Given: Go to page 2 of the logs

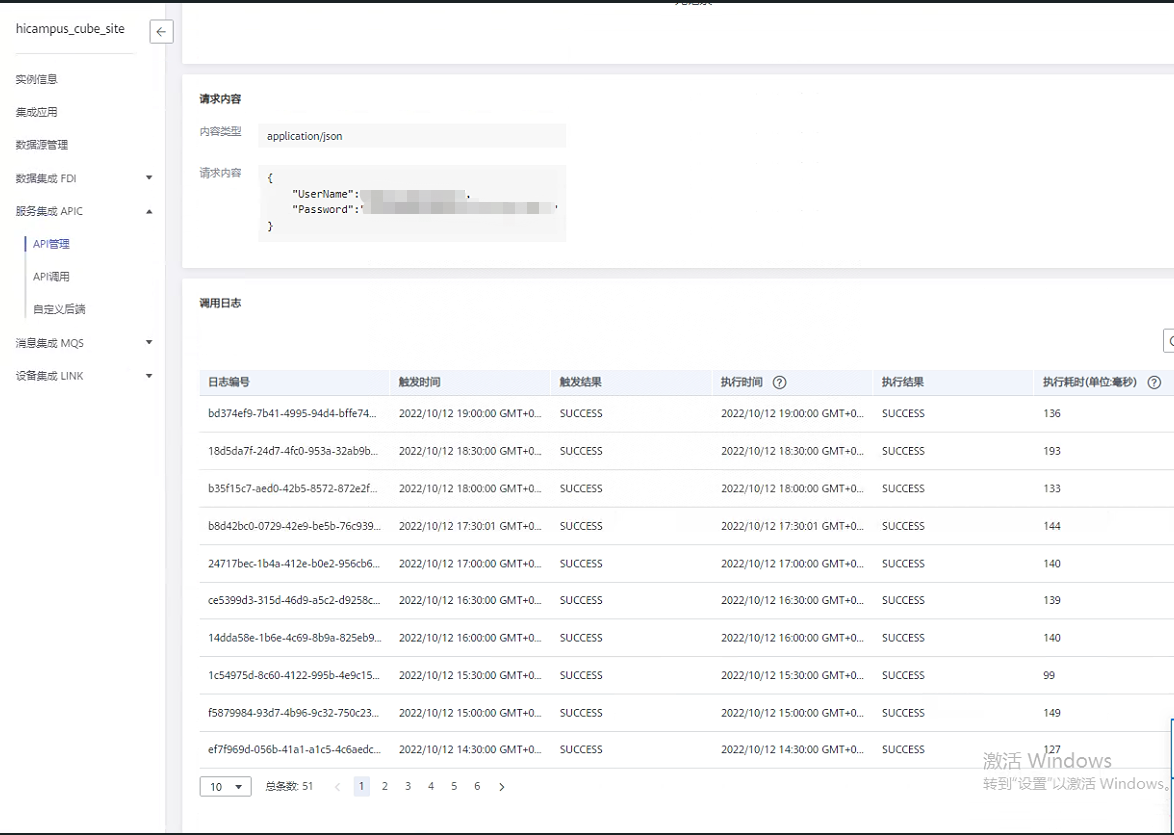Looking at the screenshot, I should pyautogui.click(x=385, y=787).
